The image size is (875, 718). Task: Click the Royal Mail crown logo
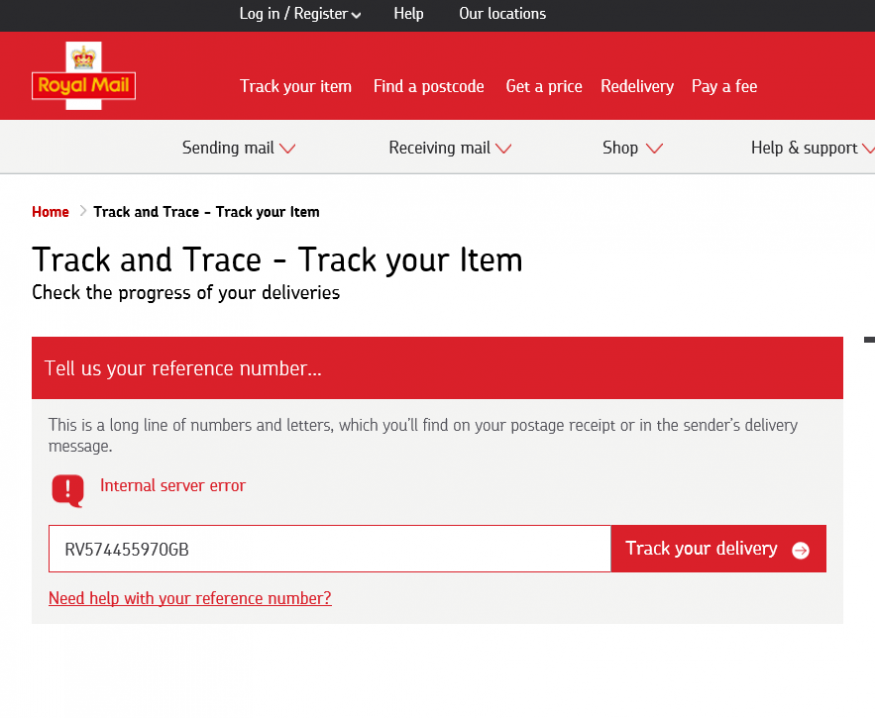pos(83,75)
